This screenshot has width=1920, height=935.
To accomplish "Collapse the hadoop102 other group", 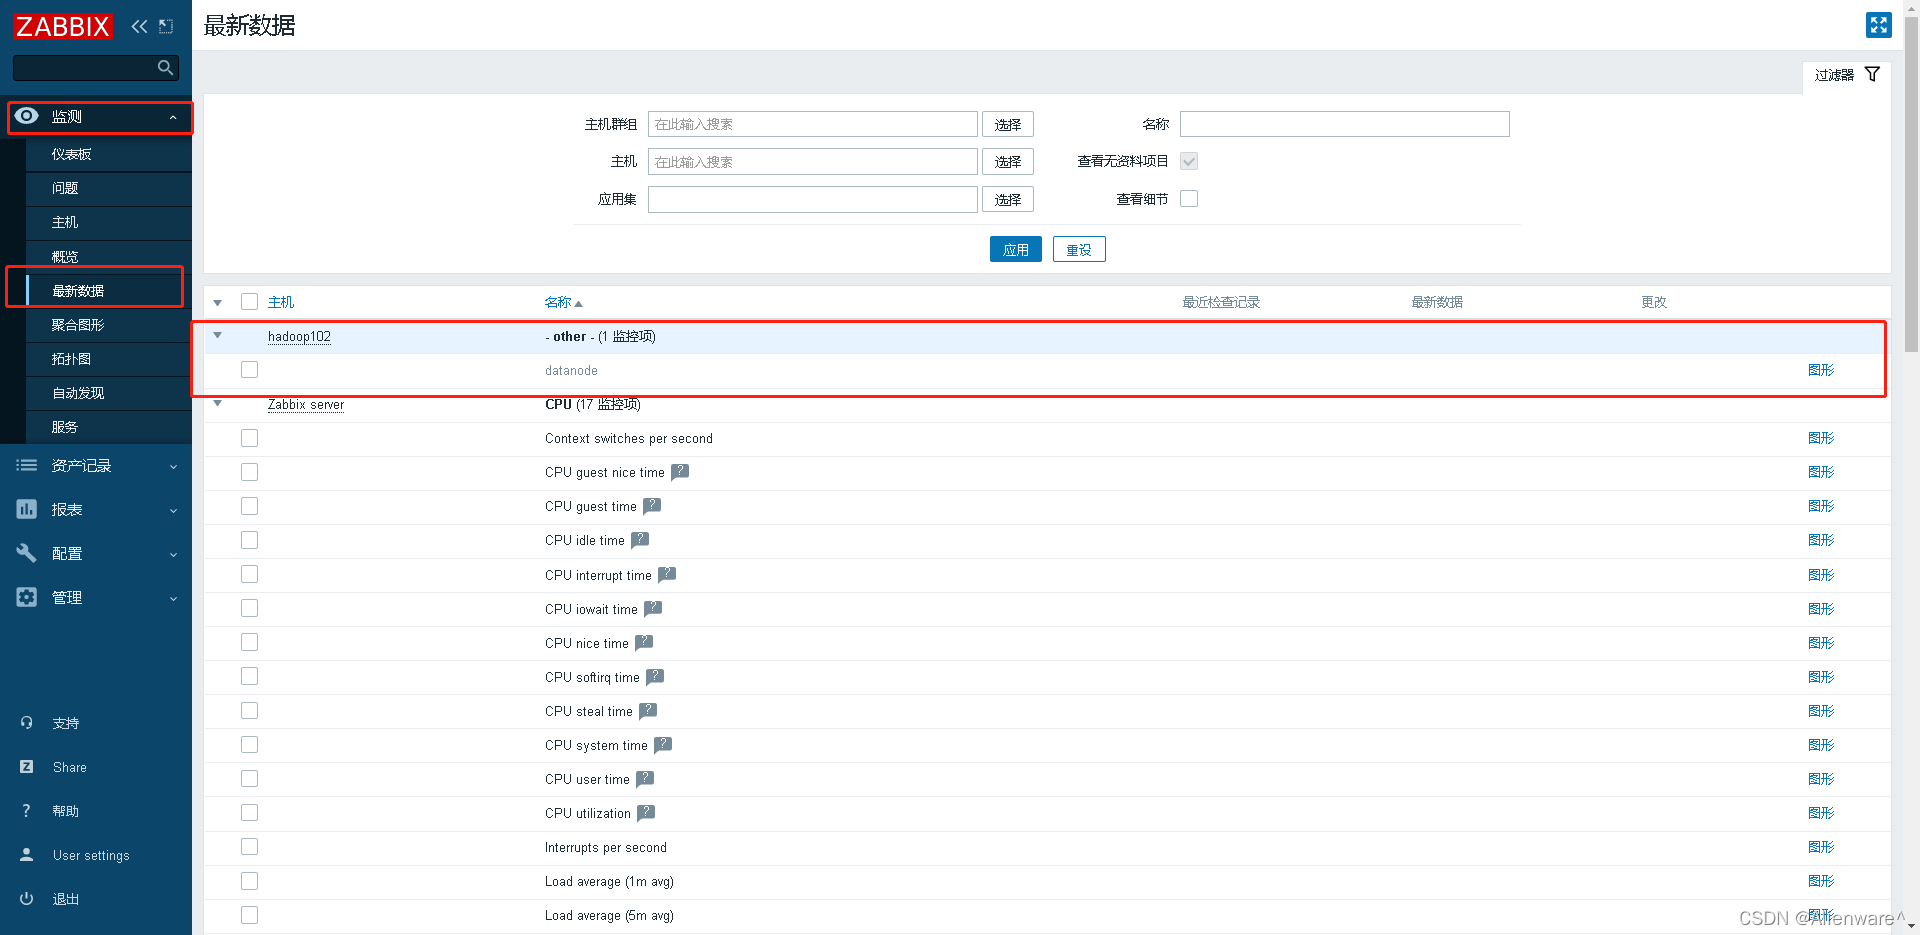I will coord(217,335).
